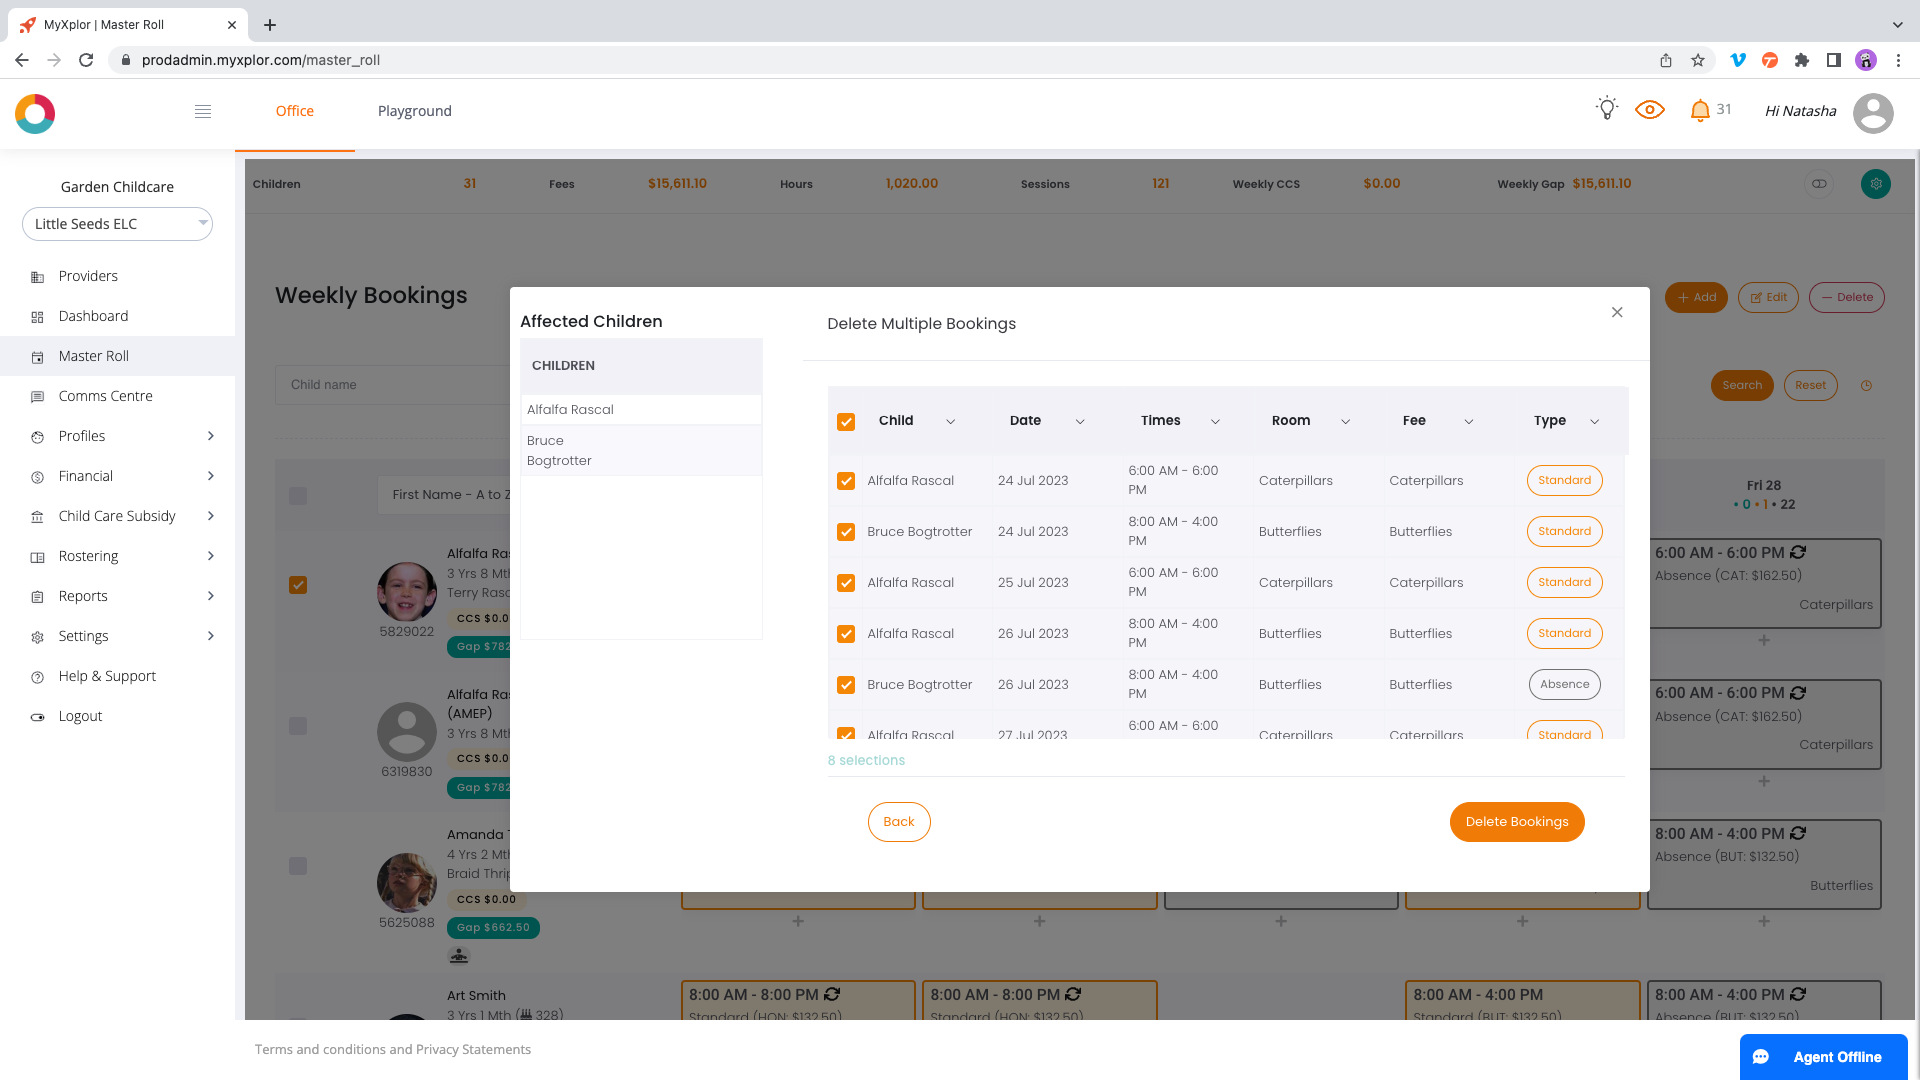Click the Back button in dialog
This screenshot has width=1920, height=1080.
coord(898,822)
